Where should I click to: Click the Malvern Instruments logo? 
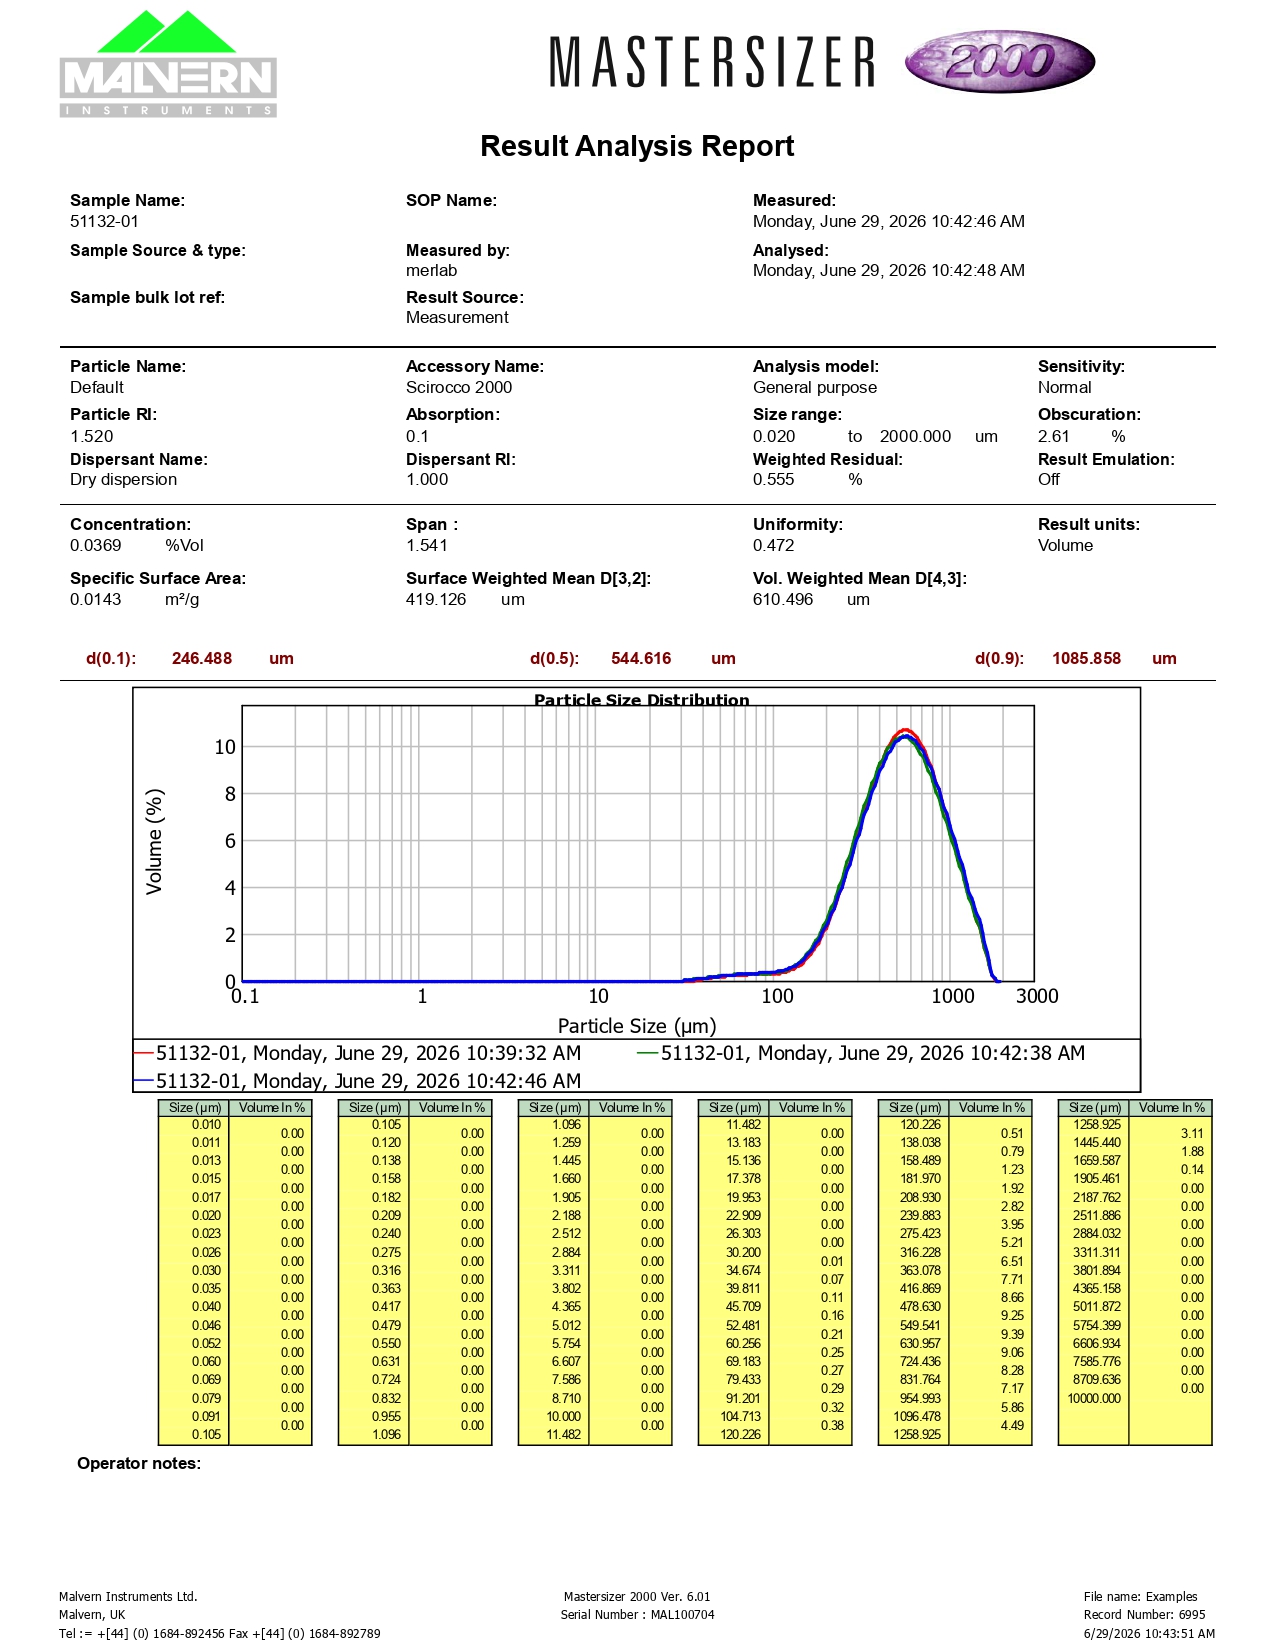(168, 64)
